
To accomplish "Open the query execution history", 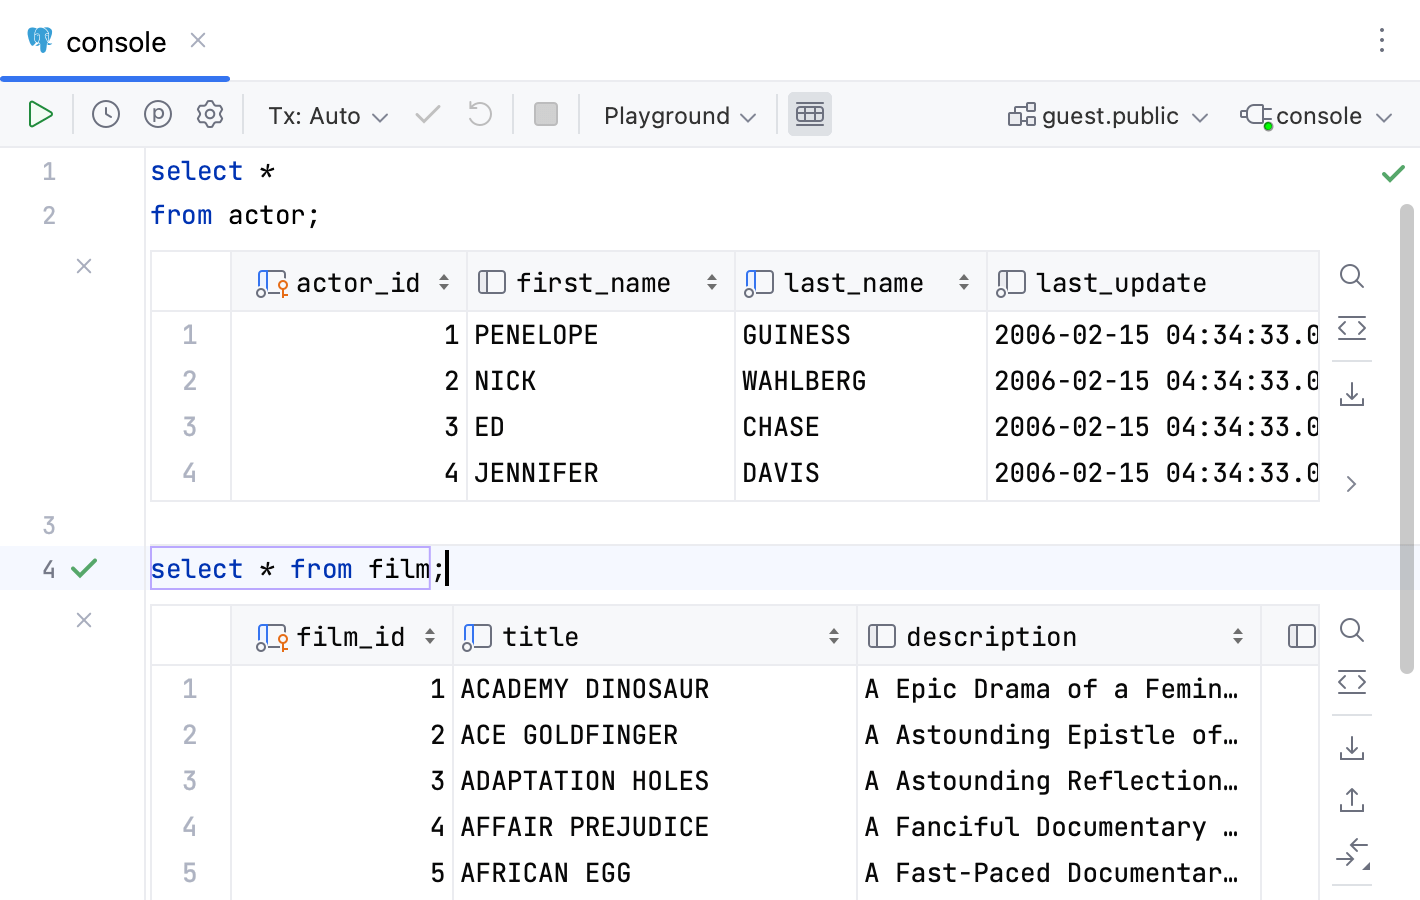I will 105,114.
